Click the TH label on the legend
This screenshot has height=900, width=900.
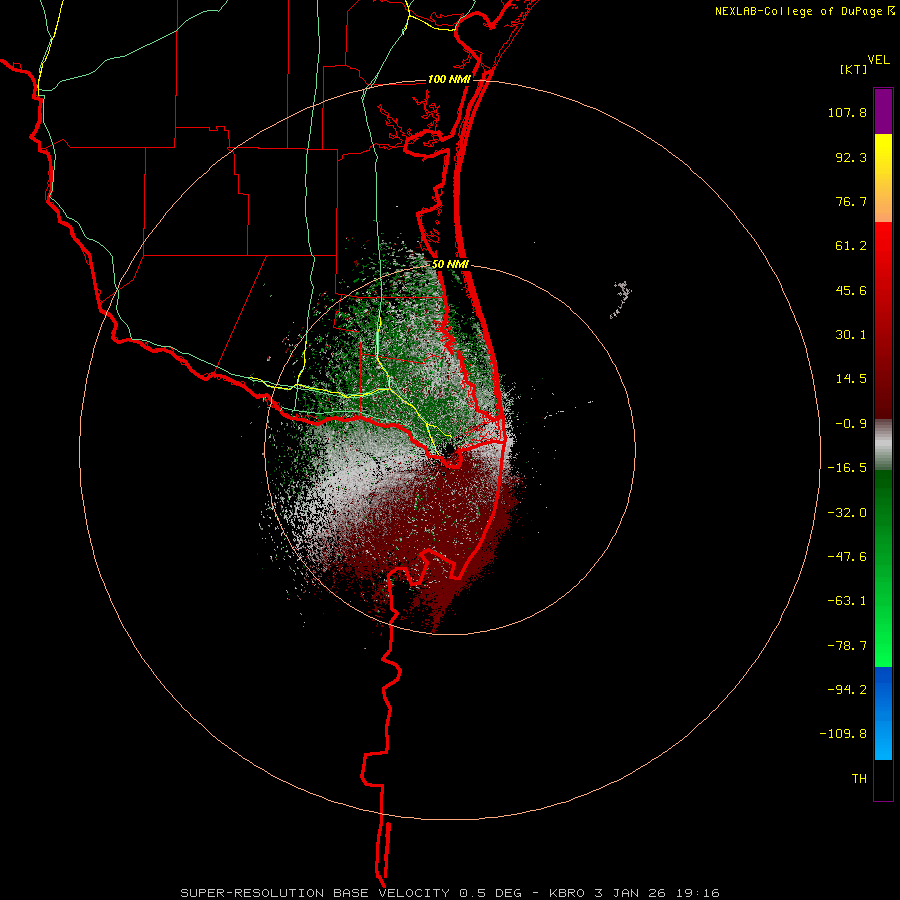[859, 779]
